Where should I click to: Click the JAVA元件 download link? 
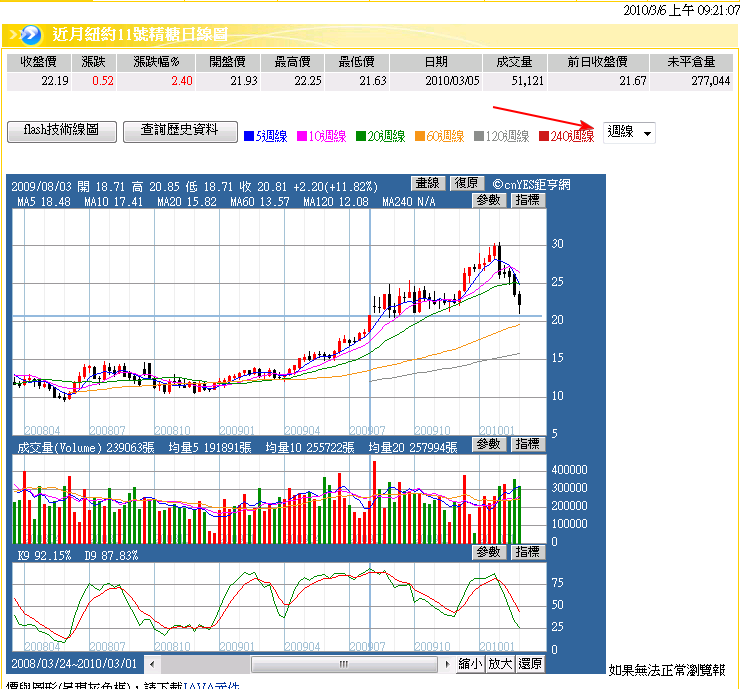click(x=211, y=685)
